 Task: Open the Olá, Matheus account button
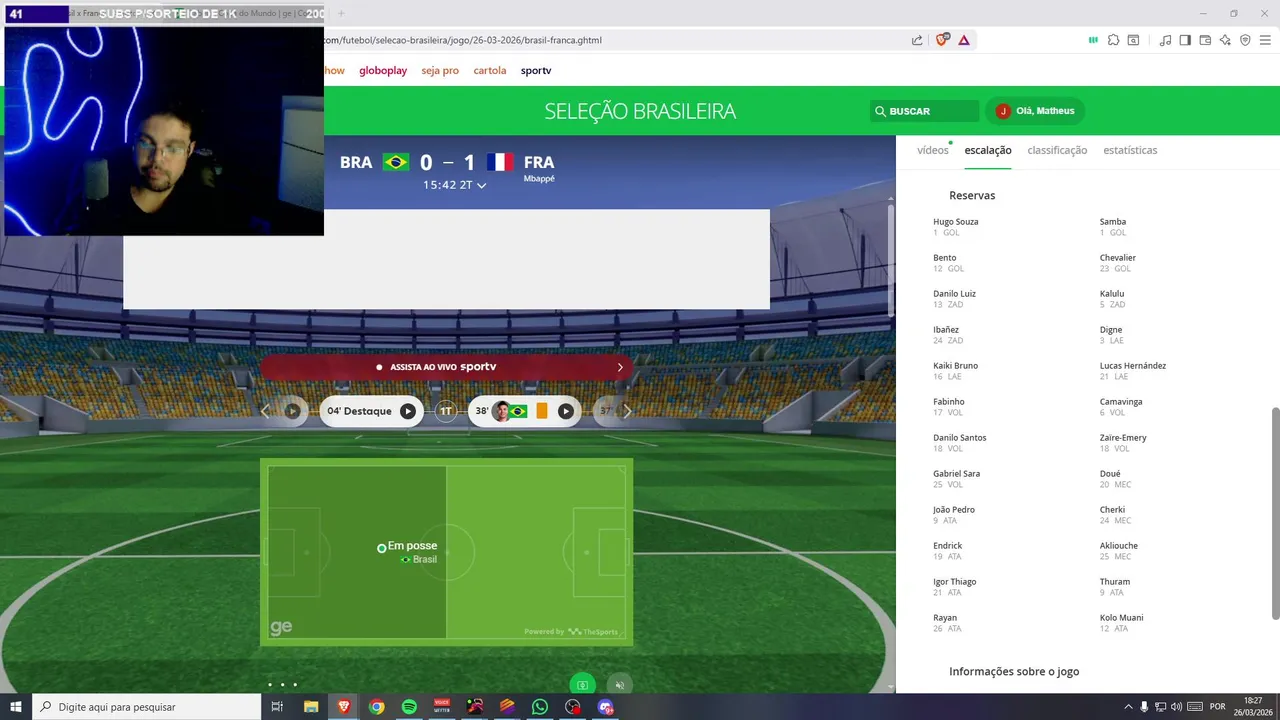pyautogui.click(x=1035, y=111)
